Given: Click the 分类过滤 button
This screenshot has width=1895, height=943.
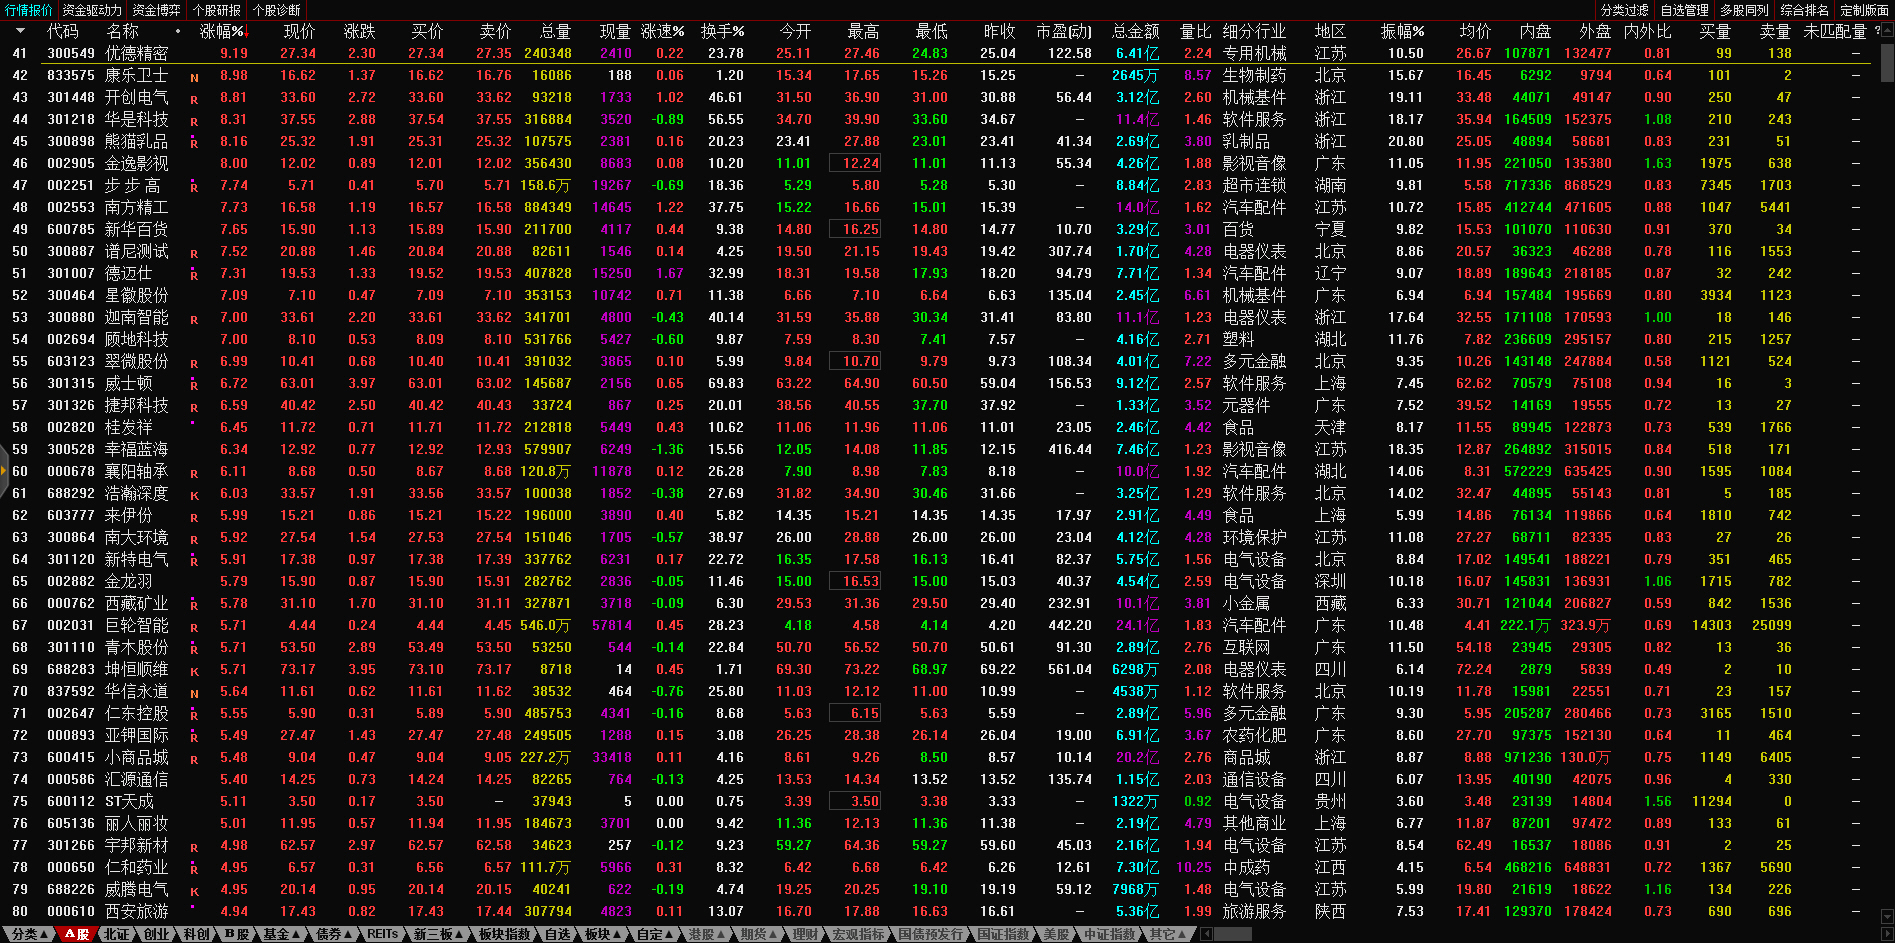Looking at the screenshot, I should tap(1625, 10).
